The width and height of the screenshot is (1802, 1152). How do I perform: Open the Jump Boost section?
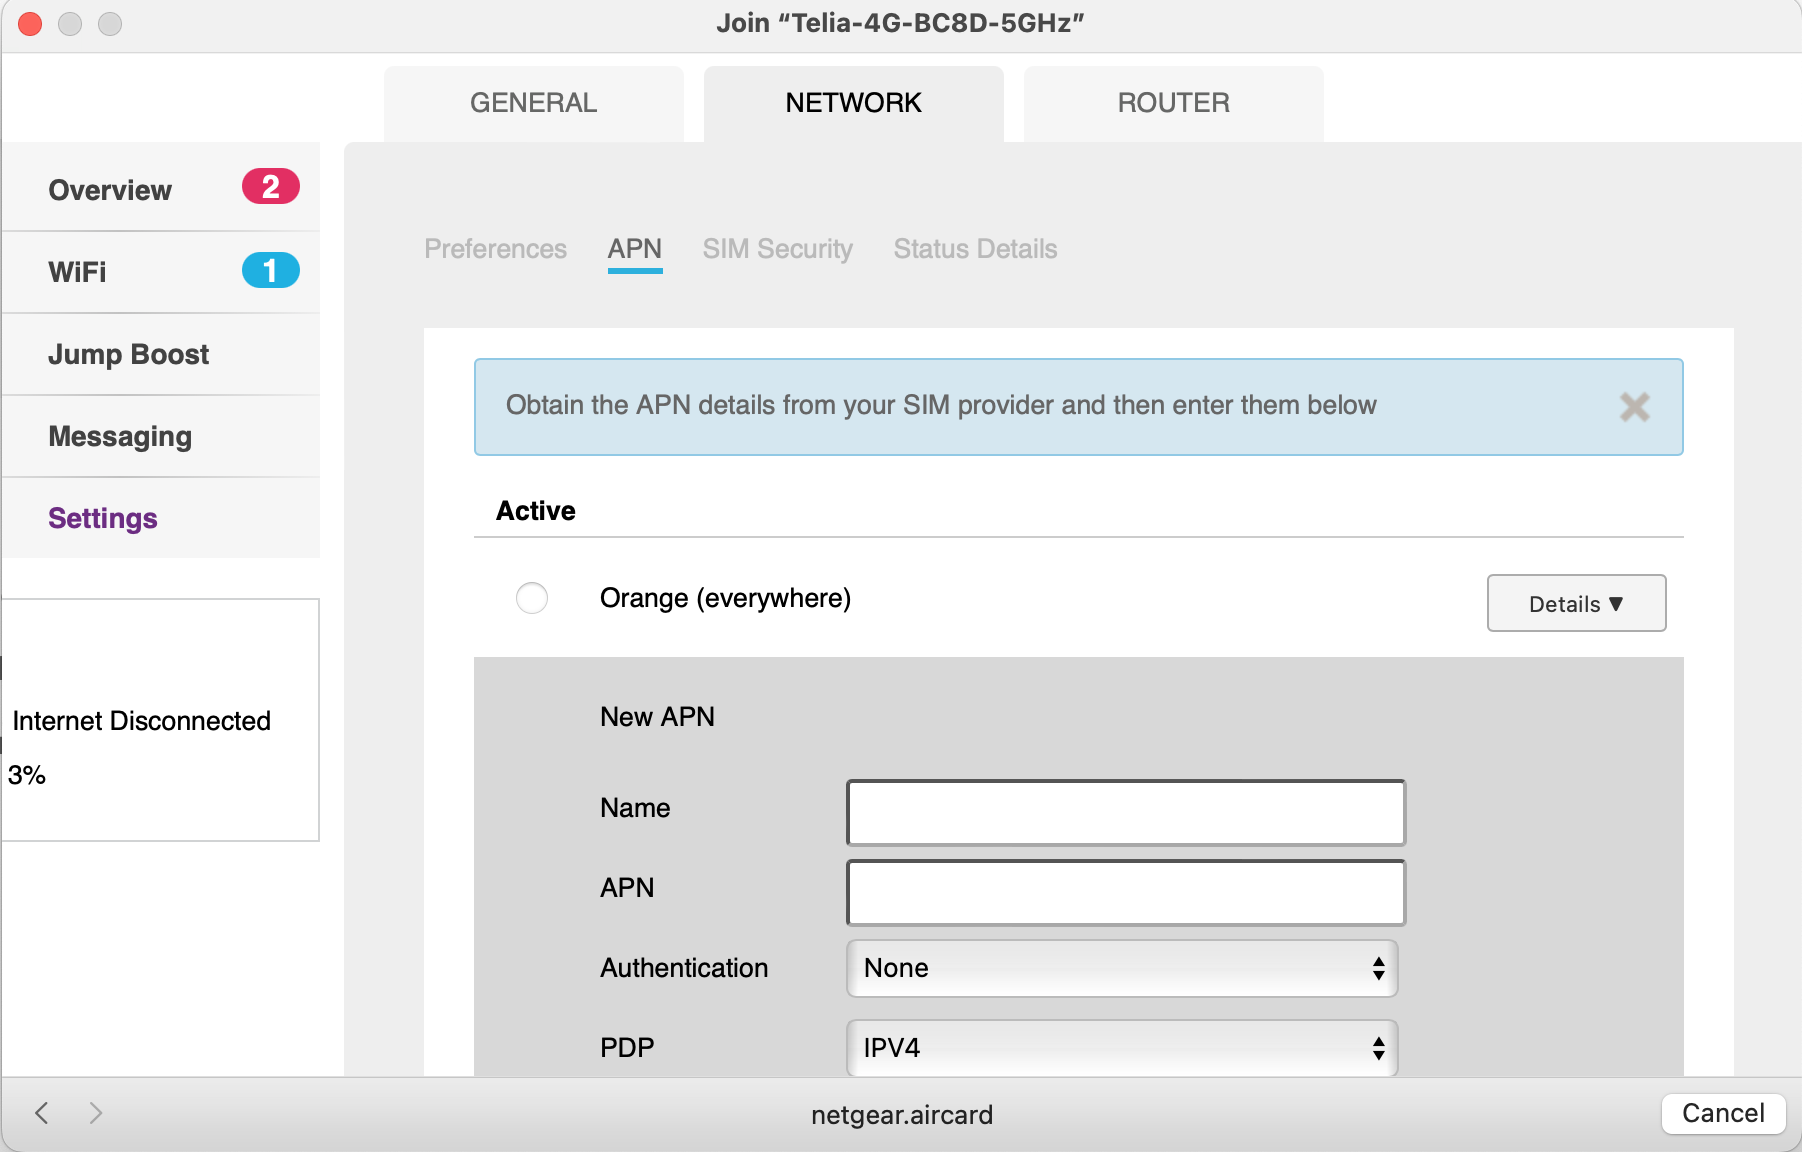click(x=128, y=354)
